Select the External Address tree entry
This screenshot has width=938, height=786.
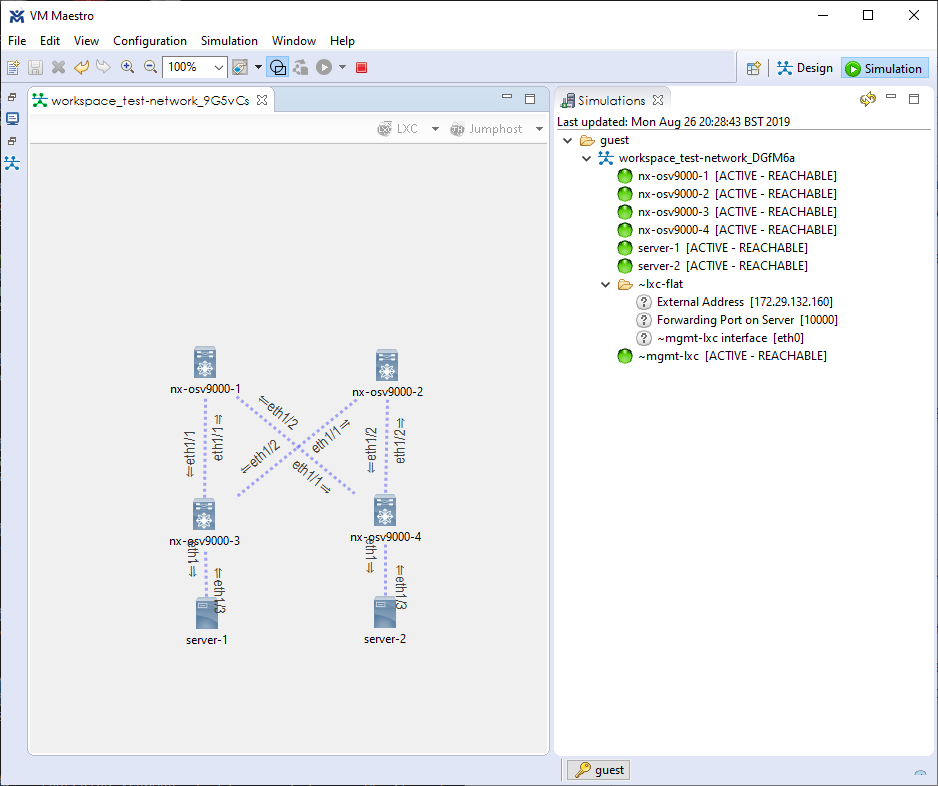pyautogui.click(x=735, y=302)
